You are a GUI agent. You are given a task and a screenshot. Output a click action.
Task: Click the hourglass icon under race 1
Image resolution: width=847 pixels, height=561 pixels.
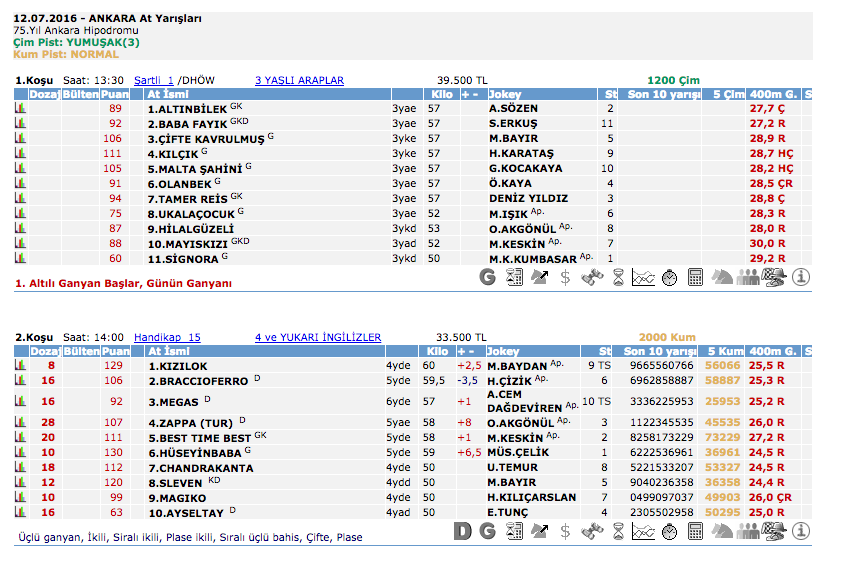[x=618, y=277]
